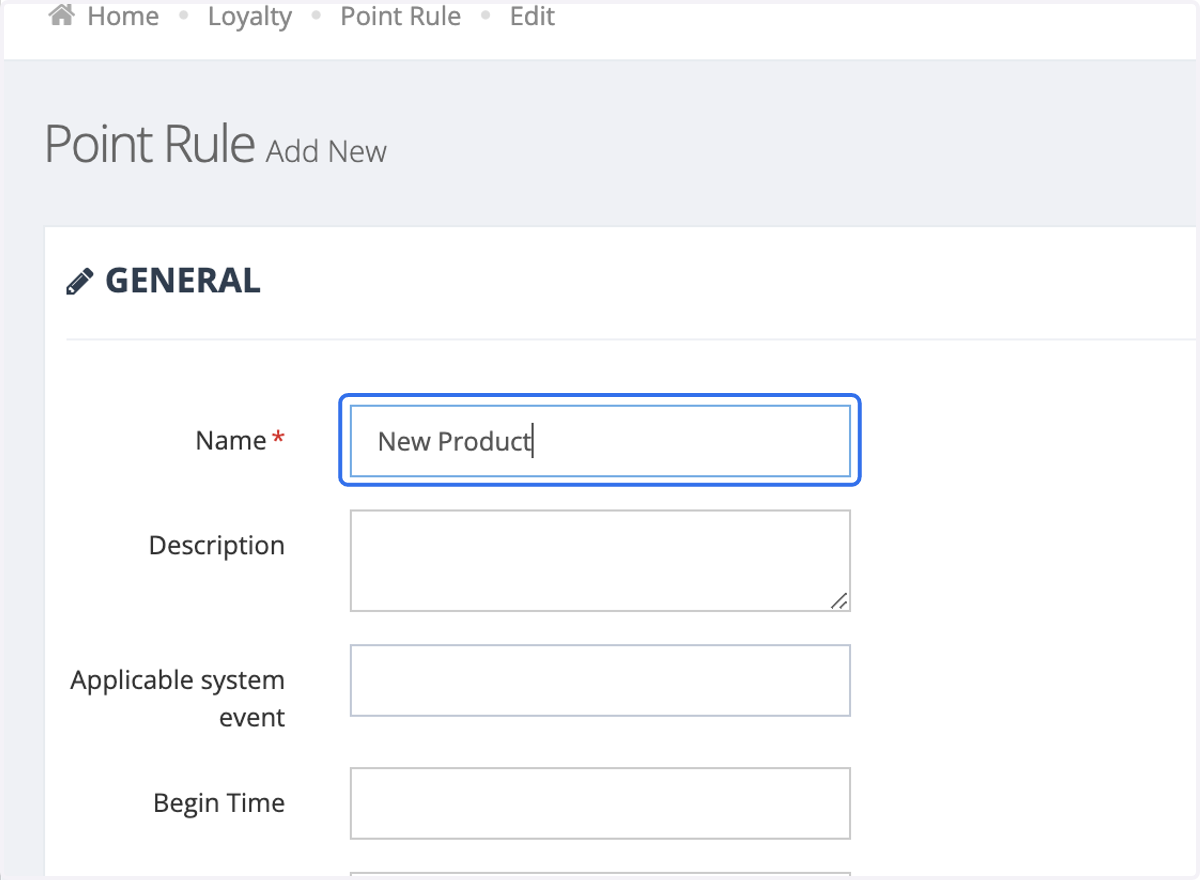Open the Point Rule breadcrumb link

[401, 17]
